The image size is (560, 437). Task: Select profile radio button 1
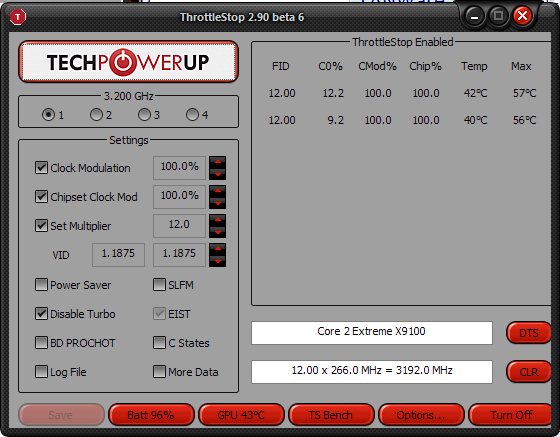click(48, 115)
